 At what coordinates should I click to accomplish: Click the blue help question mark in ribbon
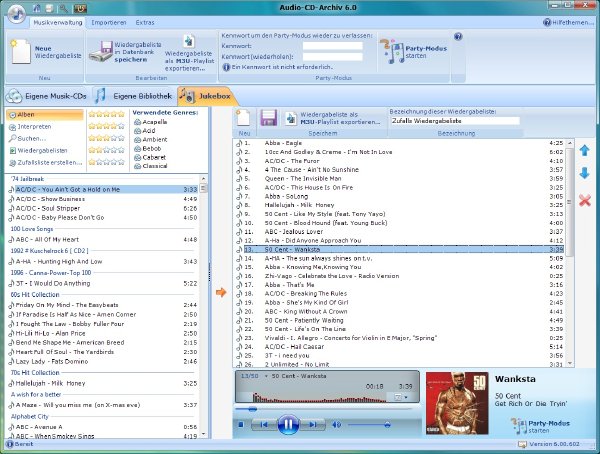(x=458, y=36)
